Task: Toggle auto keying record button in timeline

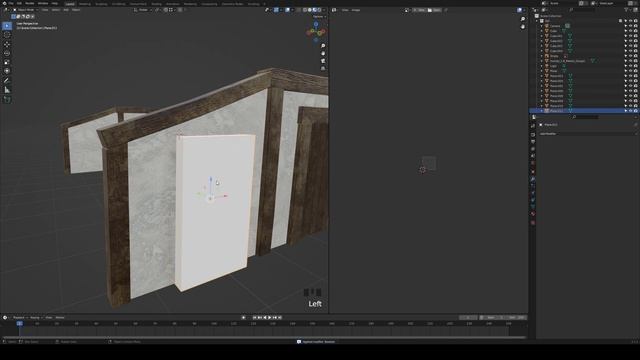Action: coord(244,318)
